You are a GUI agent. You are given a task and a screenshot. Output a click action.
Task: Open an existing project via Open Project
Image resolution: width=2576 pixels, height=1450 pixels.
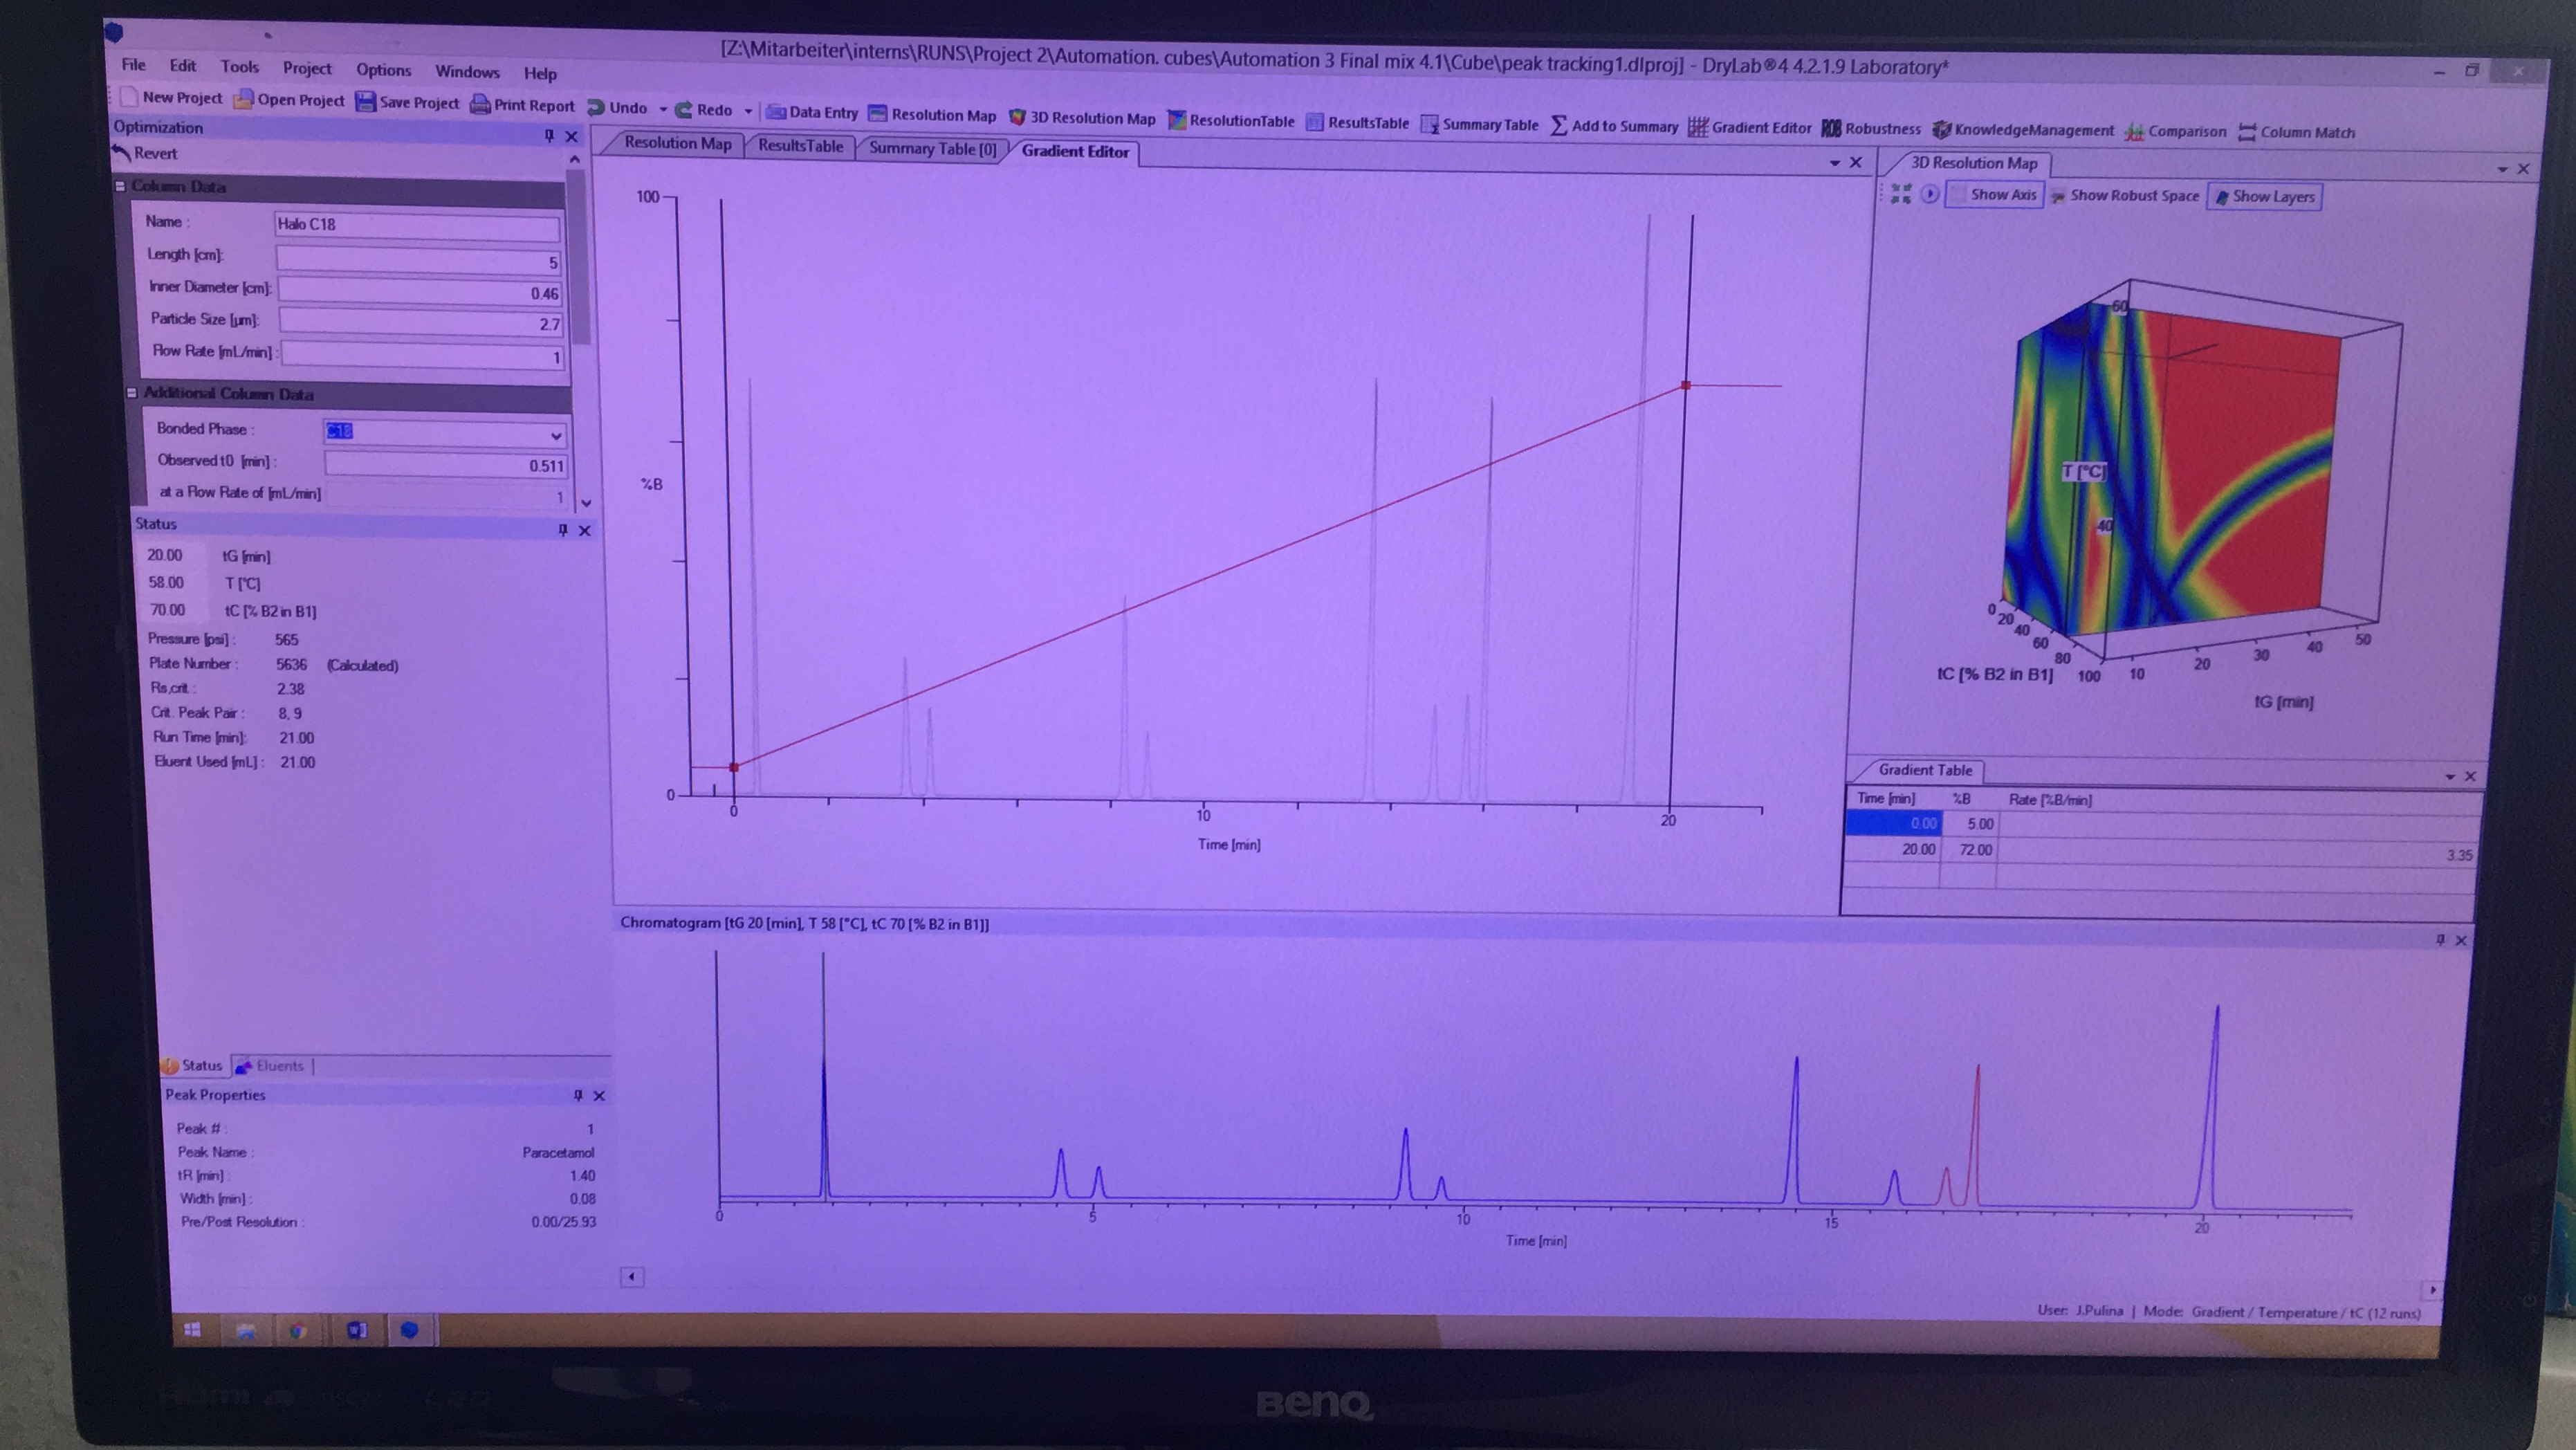(x=288, y=100)
